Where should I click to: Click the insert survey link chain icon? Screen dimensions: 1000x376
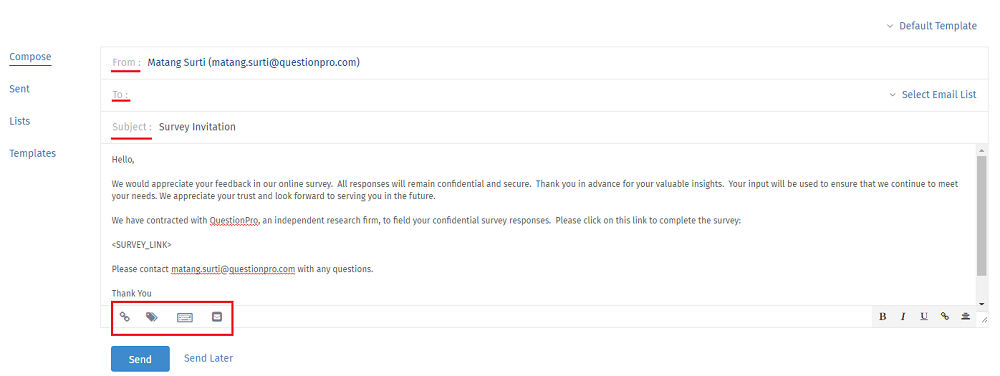tap(124, 316)
